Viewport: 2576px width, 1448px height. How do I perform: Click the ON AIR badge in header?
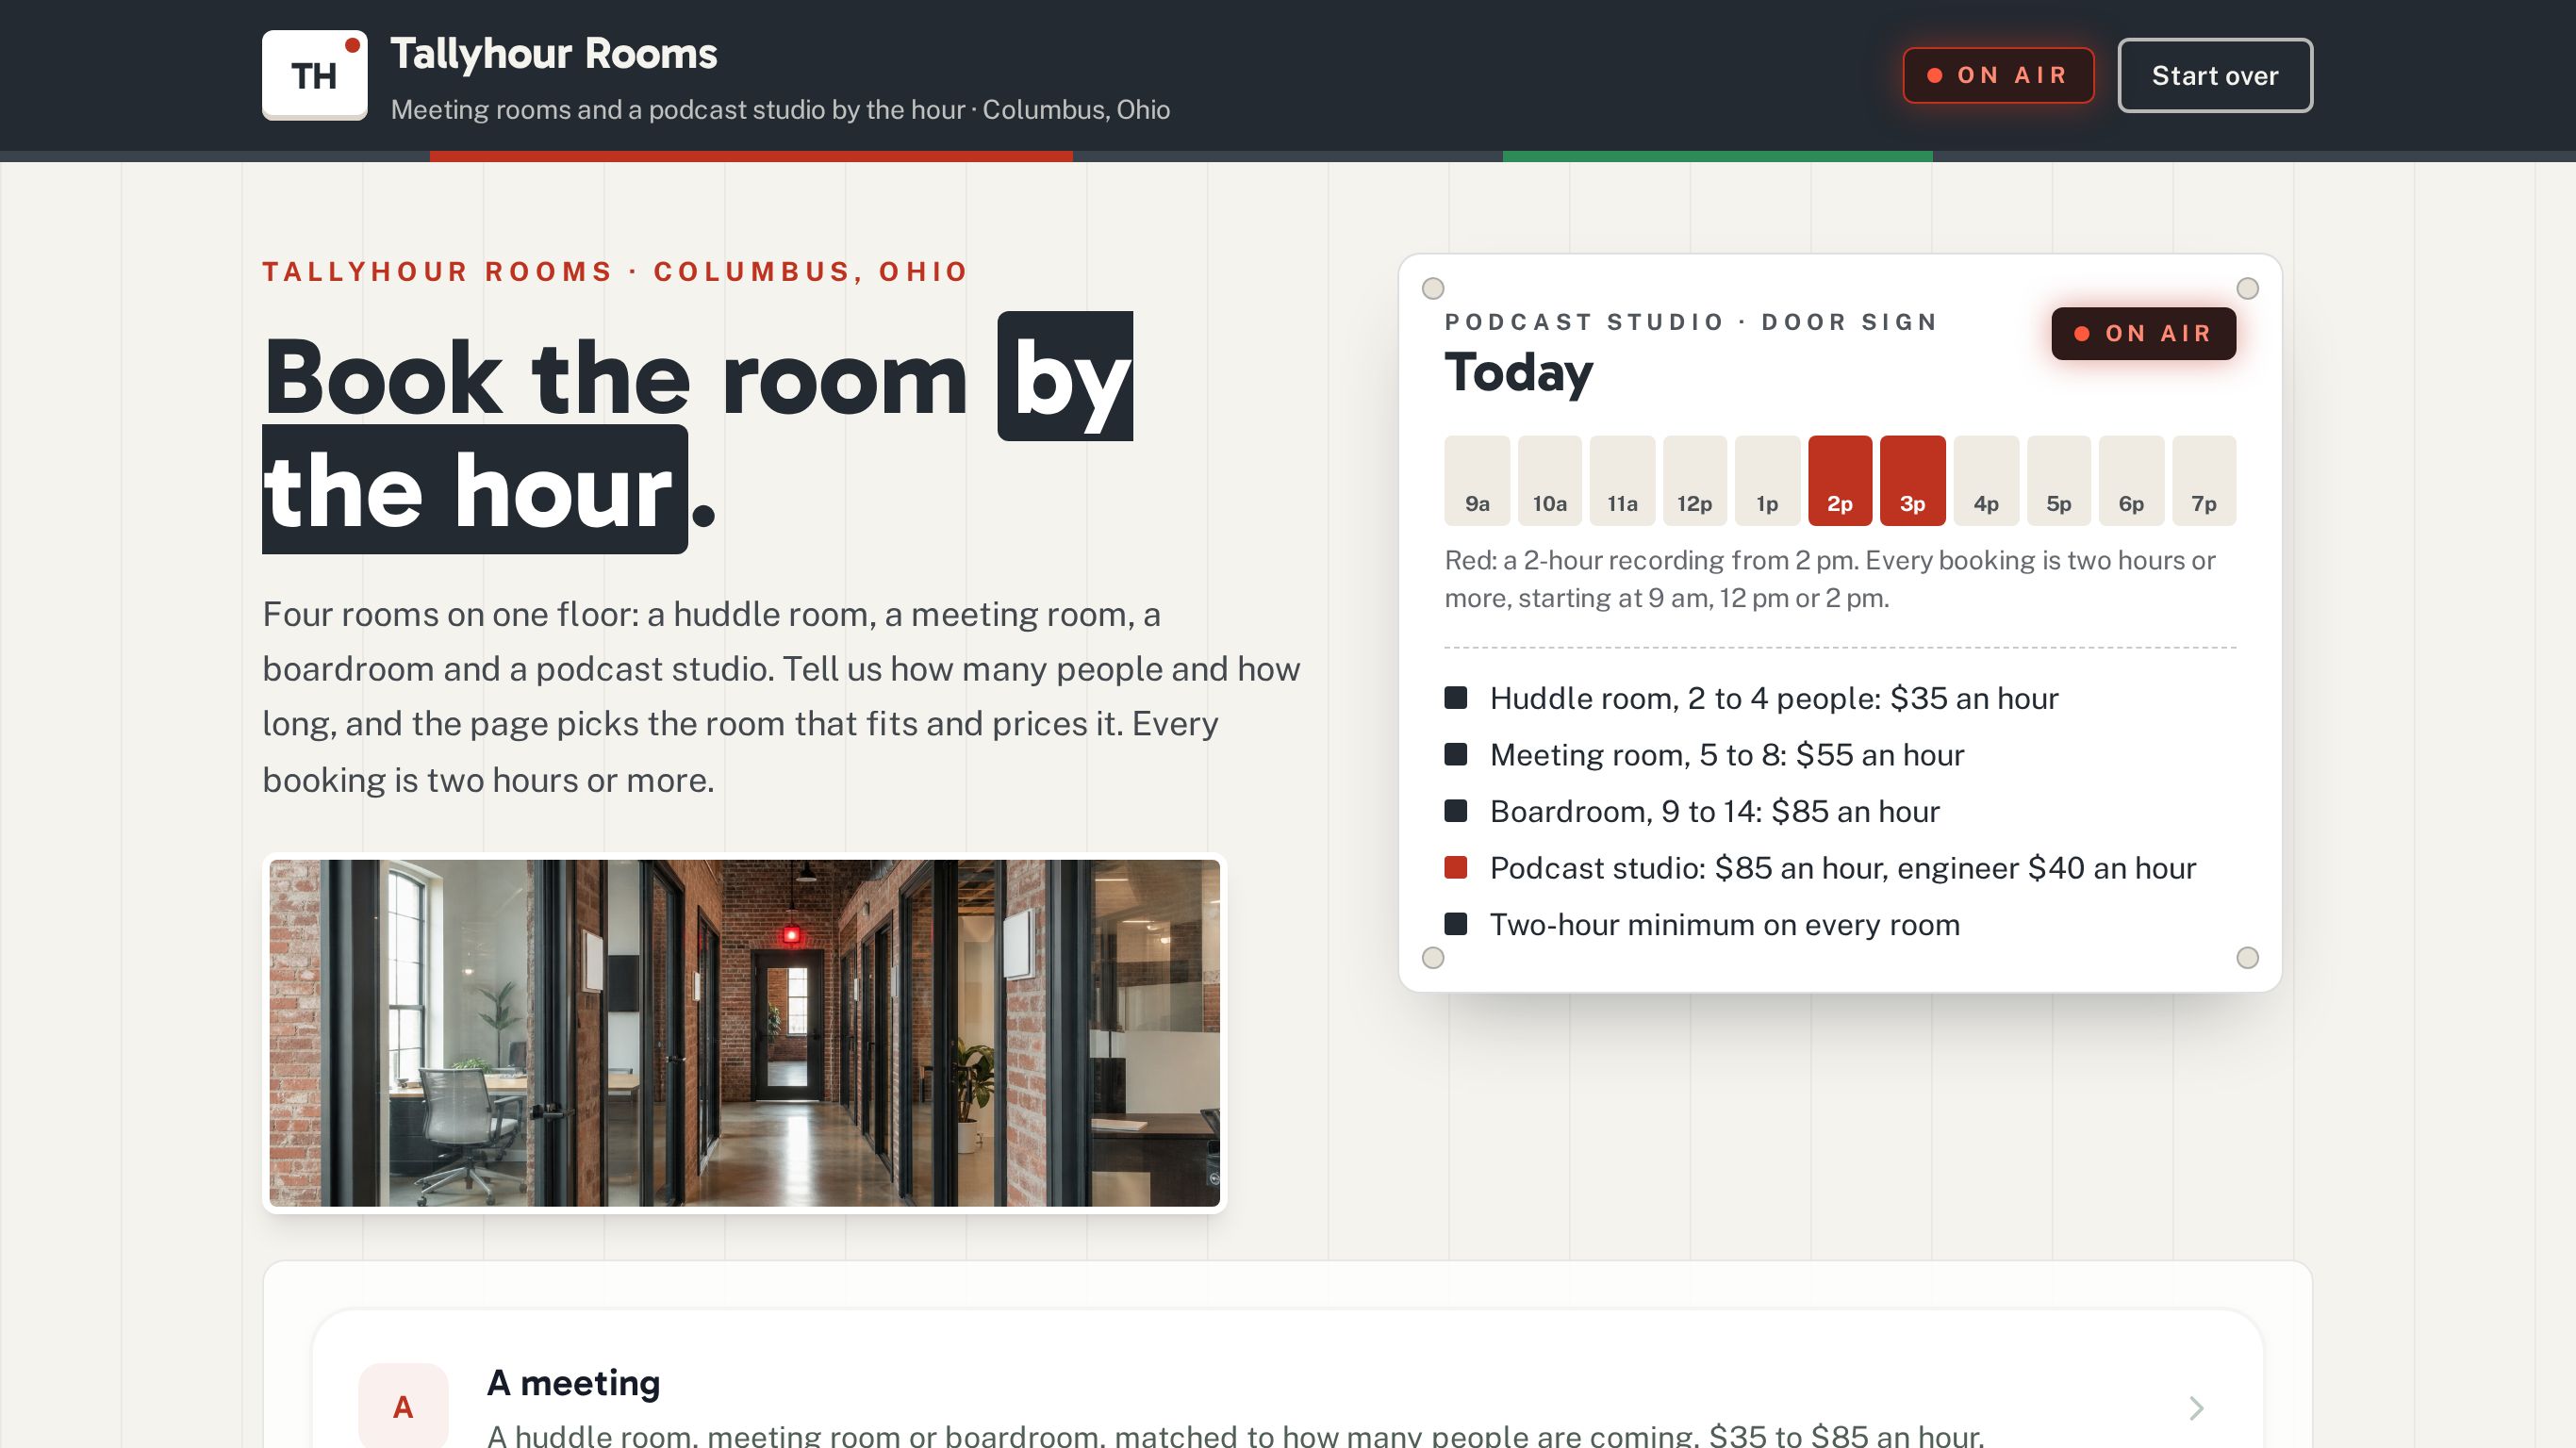click(1997, 75)
